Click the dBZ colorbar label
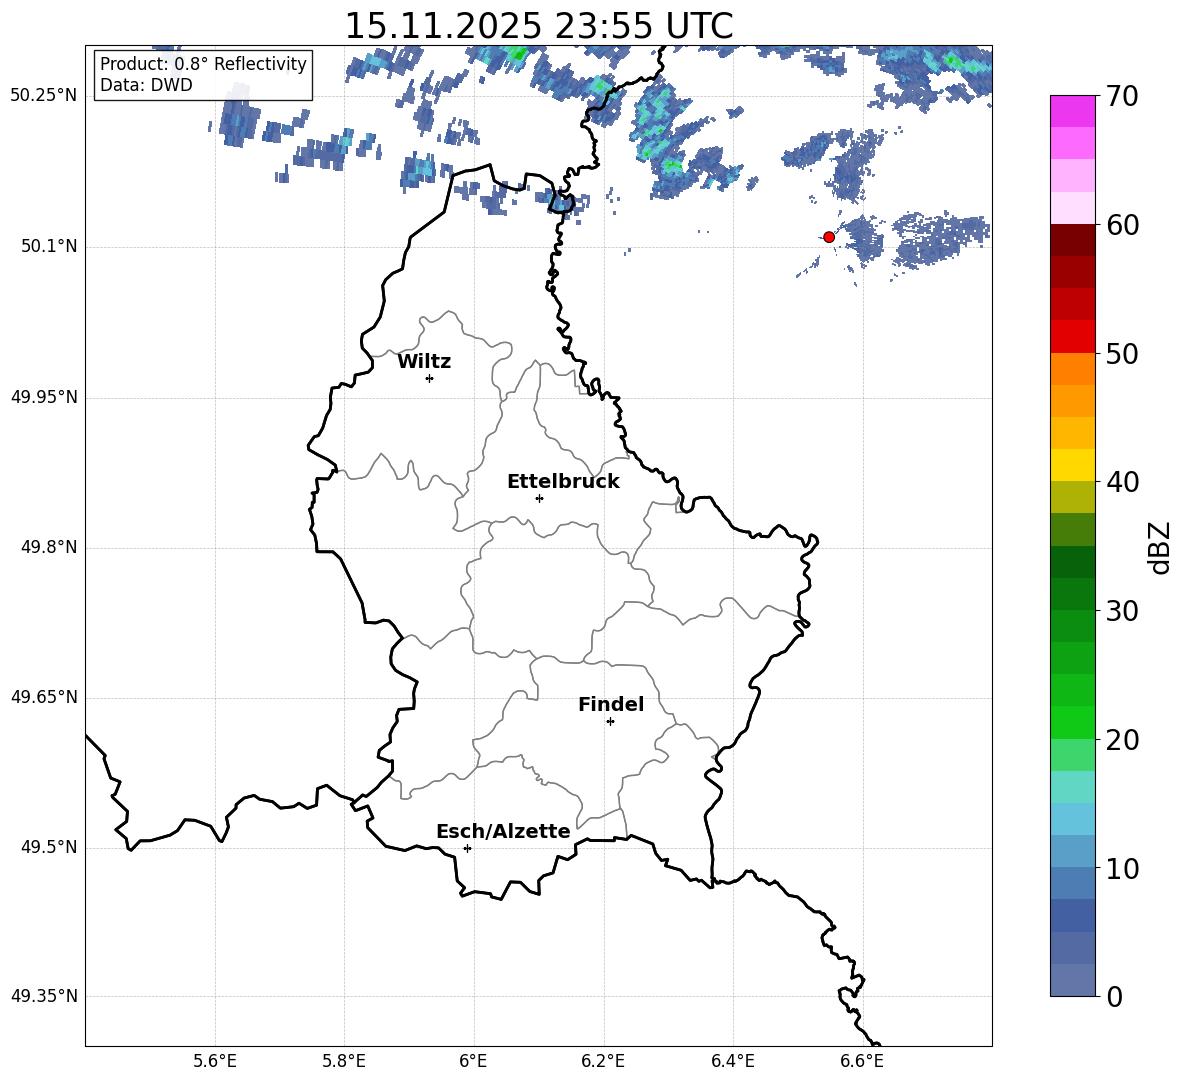The image size is (1184, 1081). [x=1160, y=547]
